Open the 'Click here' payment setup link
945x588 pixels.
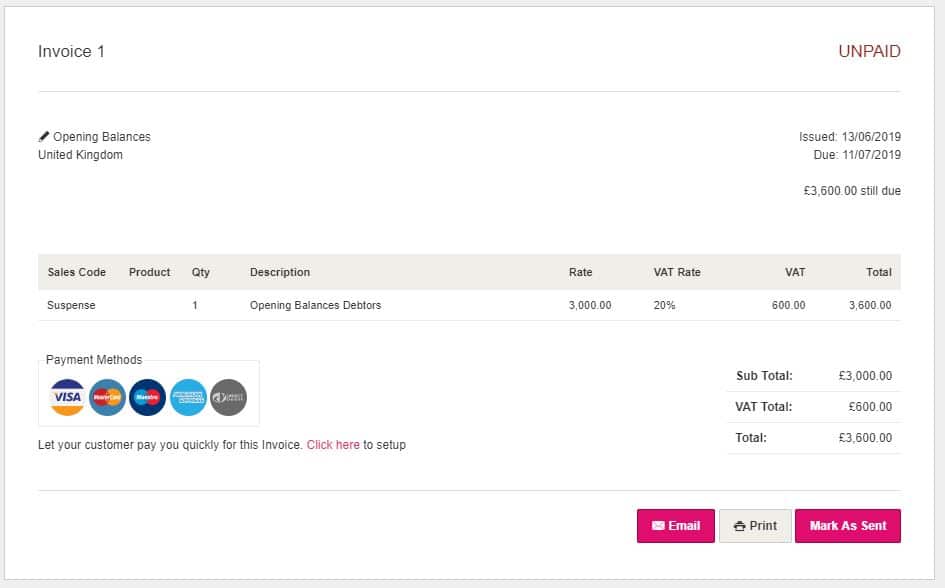pos(333,445)
